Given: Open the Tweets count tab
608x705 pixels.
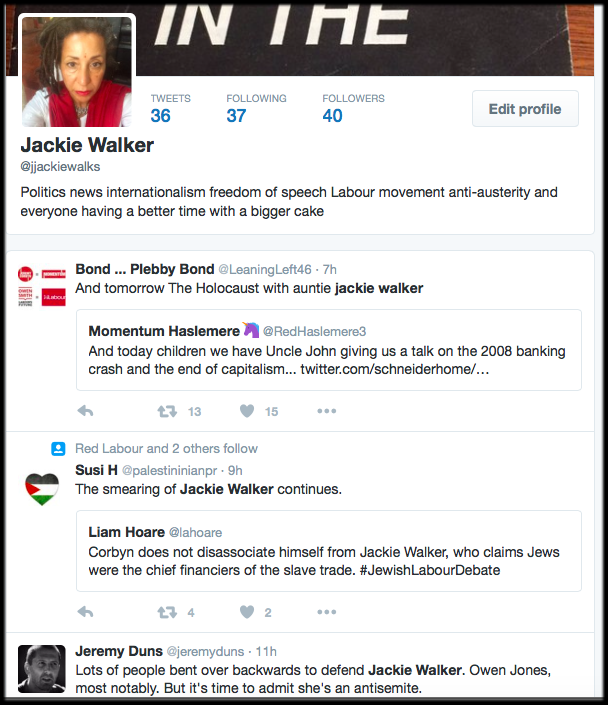Looking at the screenshot, I should (x=170, y=108).
